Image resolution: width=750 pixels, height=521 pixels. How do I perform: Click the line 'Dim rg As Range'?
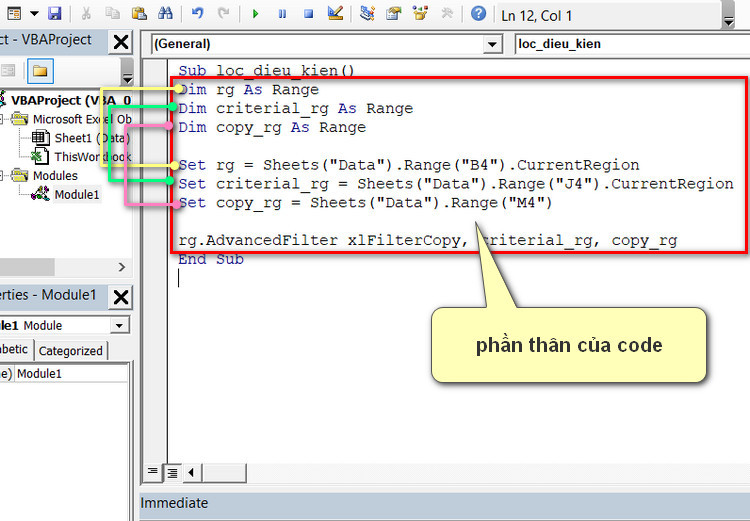[x=249, y=89]
